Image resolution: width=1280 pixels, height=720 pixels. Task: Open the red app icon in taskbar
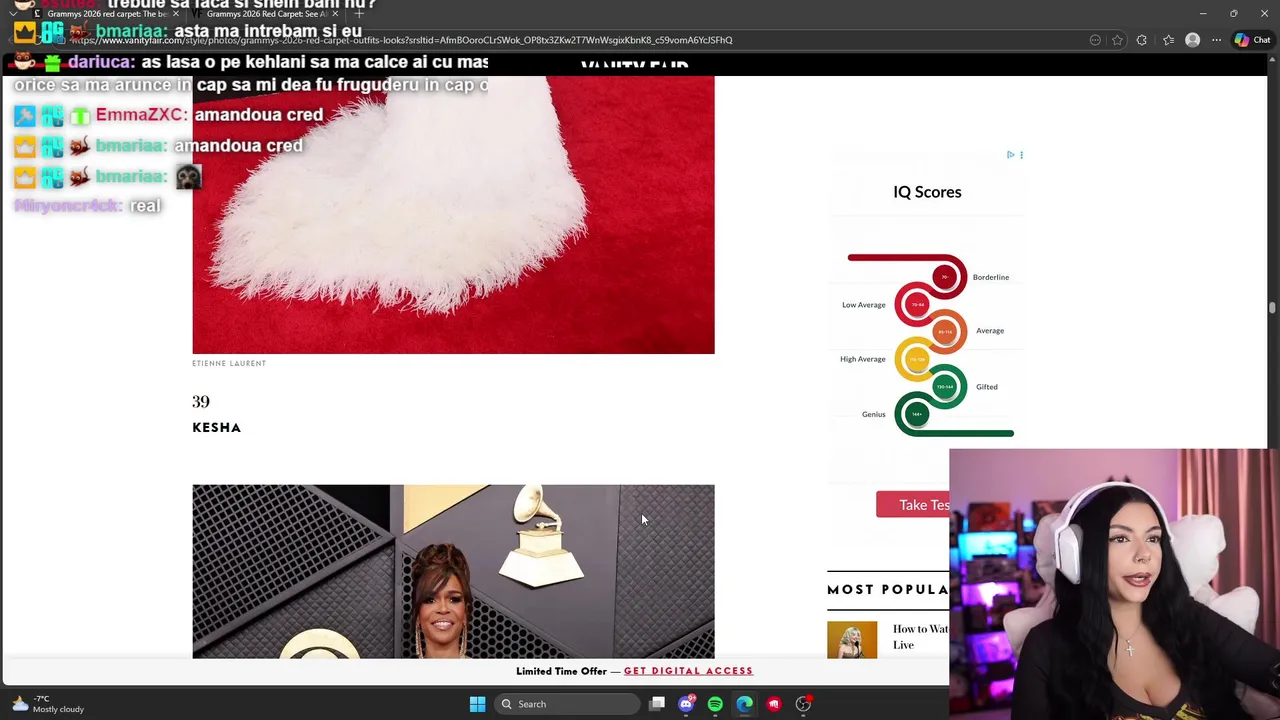pos(773,704)
